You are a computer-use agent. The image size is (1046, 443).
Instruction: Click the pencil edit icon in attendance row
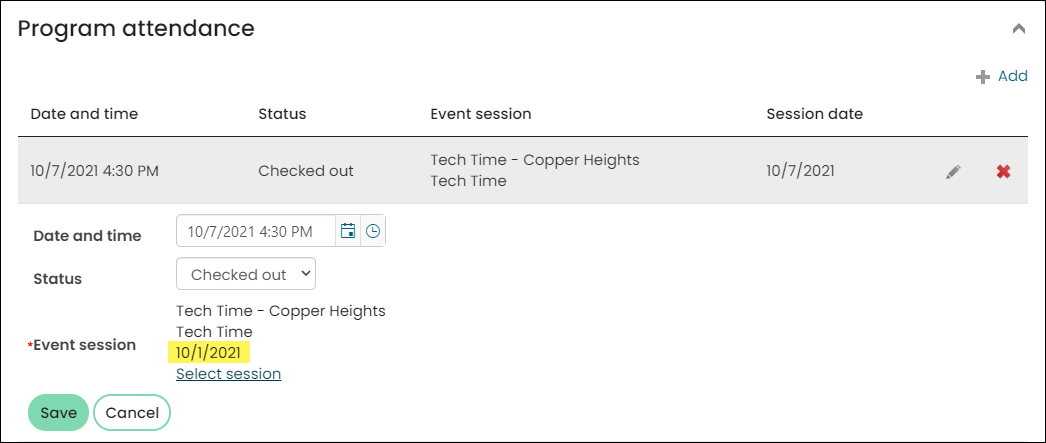click(953, 172)
